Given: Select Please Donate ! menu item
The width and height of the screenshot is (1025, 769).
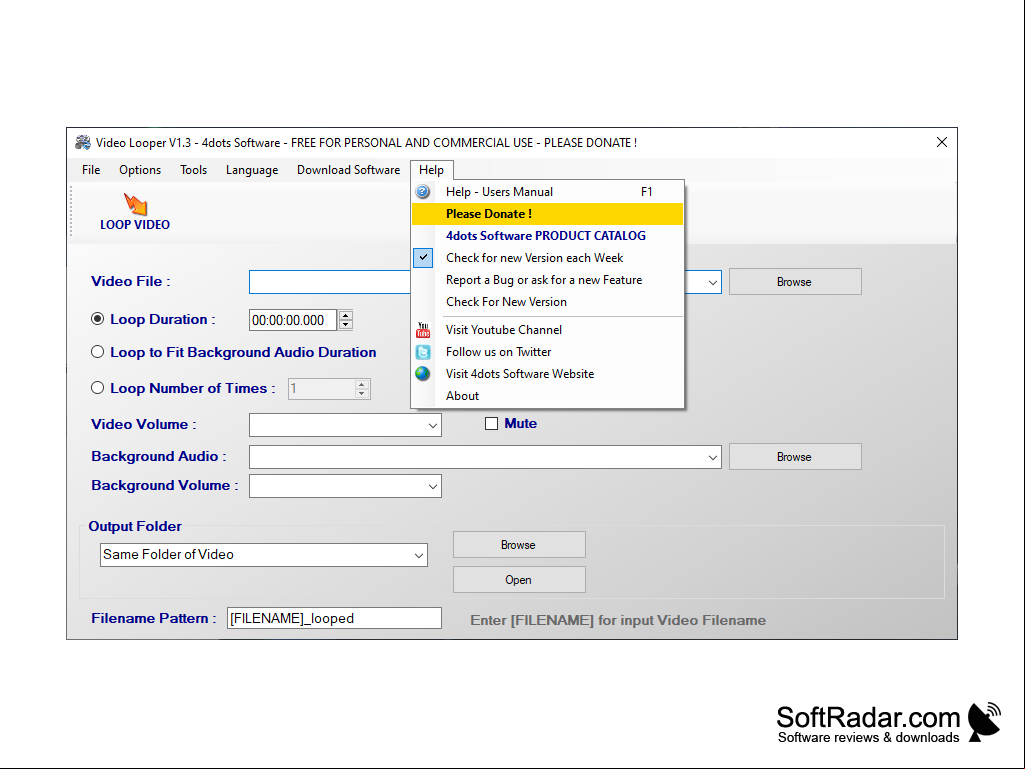Looking at the screenshot, I should point(548,214).
